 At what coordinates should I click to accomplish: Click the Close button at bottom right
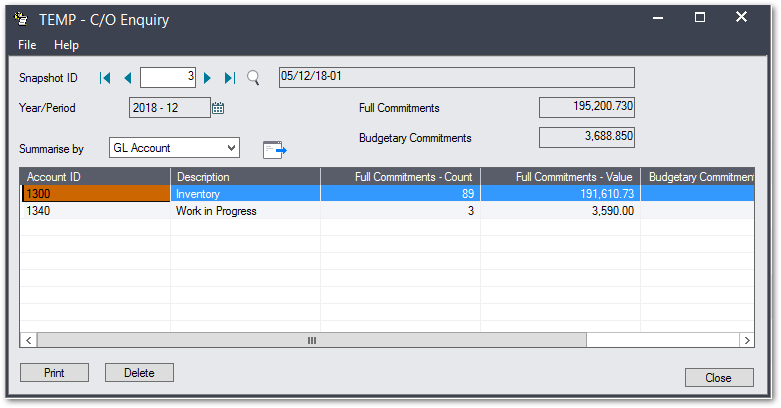719,378
